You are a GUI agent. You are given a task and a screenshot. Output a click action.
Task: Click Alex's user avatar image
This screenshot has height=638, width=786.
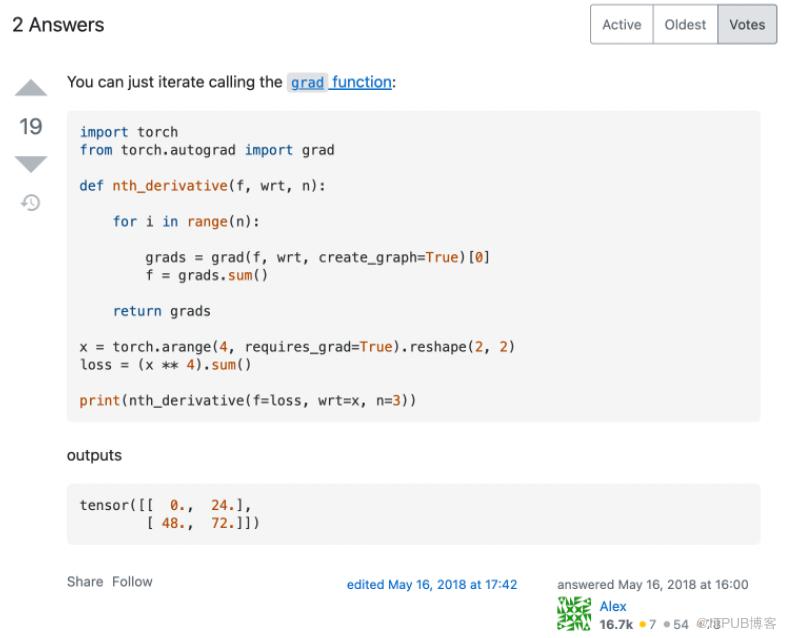pyautogui.click(x=574, y=615)
